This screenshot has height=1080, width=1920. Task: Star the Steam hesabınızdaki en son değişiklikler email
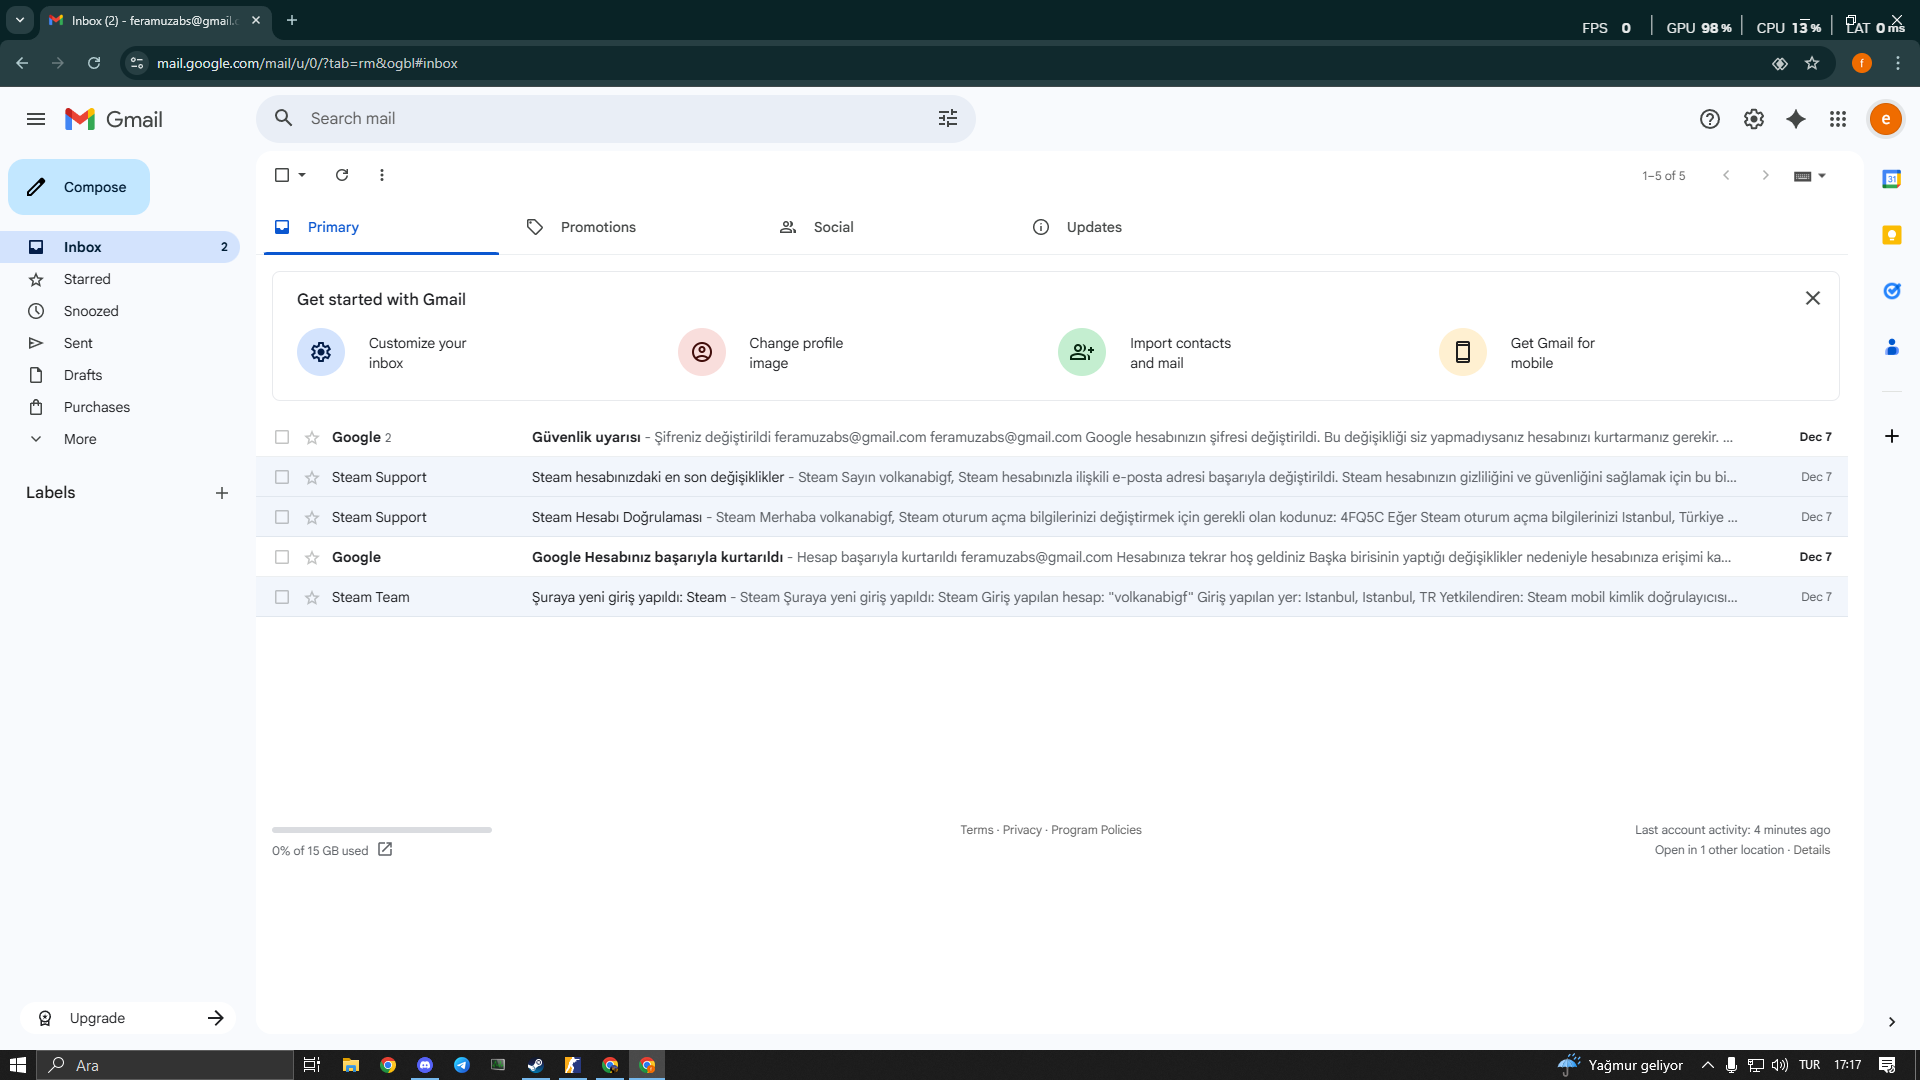(x=312, y=477)
